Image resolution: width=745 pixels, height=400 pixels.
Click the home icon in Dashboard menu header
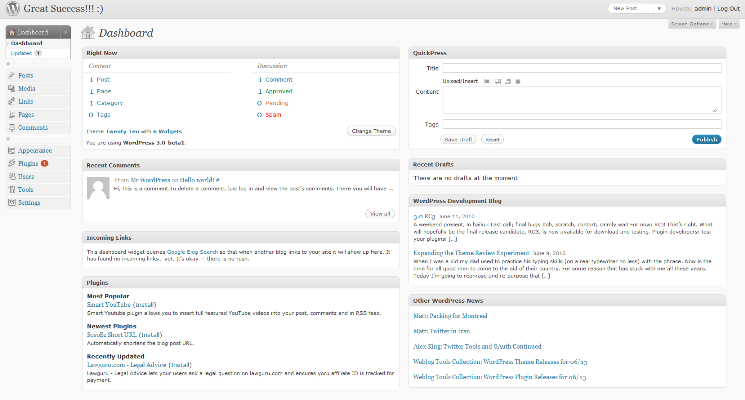[x=12, y=32]
